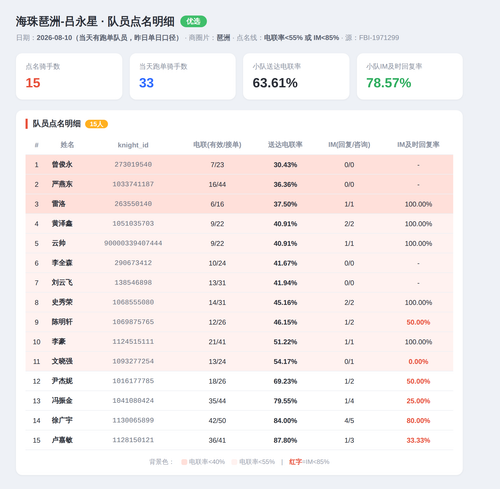
Task: Click the IM(回复/咨询) column header
Action: [349, 145]
